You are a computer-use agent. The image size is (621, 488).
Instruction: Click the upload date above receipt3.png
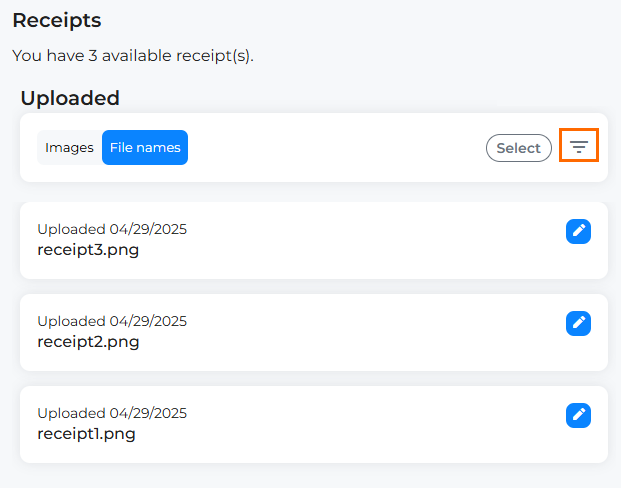pyautogui.click(x=112, y=229)
